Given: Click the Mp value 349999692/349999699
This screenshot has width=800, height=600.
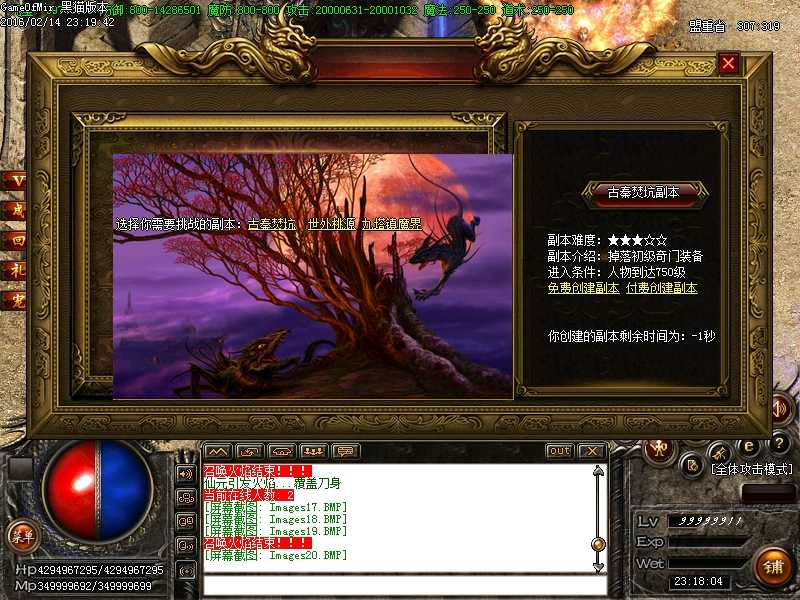Looking at the screenshot, I should click(94, 586).
